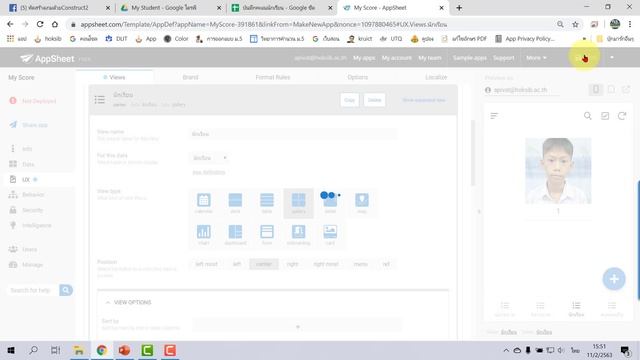Open Chrome from the Windows taskbar

[102, 350]
